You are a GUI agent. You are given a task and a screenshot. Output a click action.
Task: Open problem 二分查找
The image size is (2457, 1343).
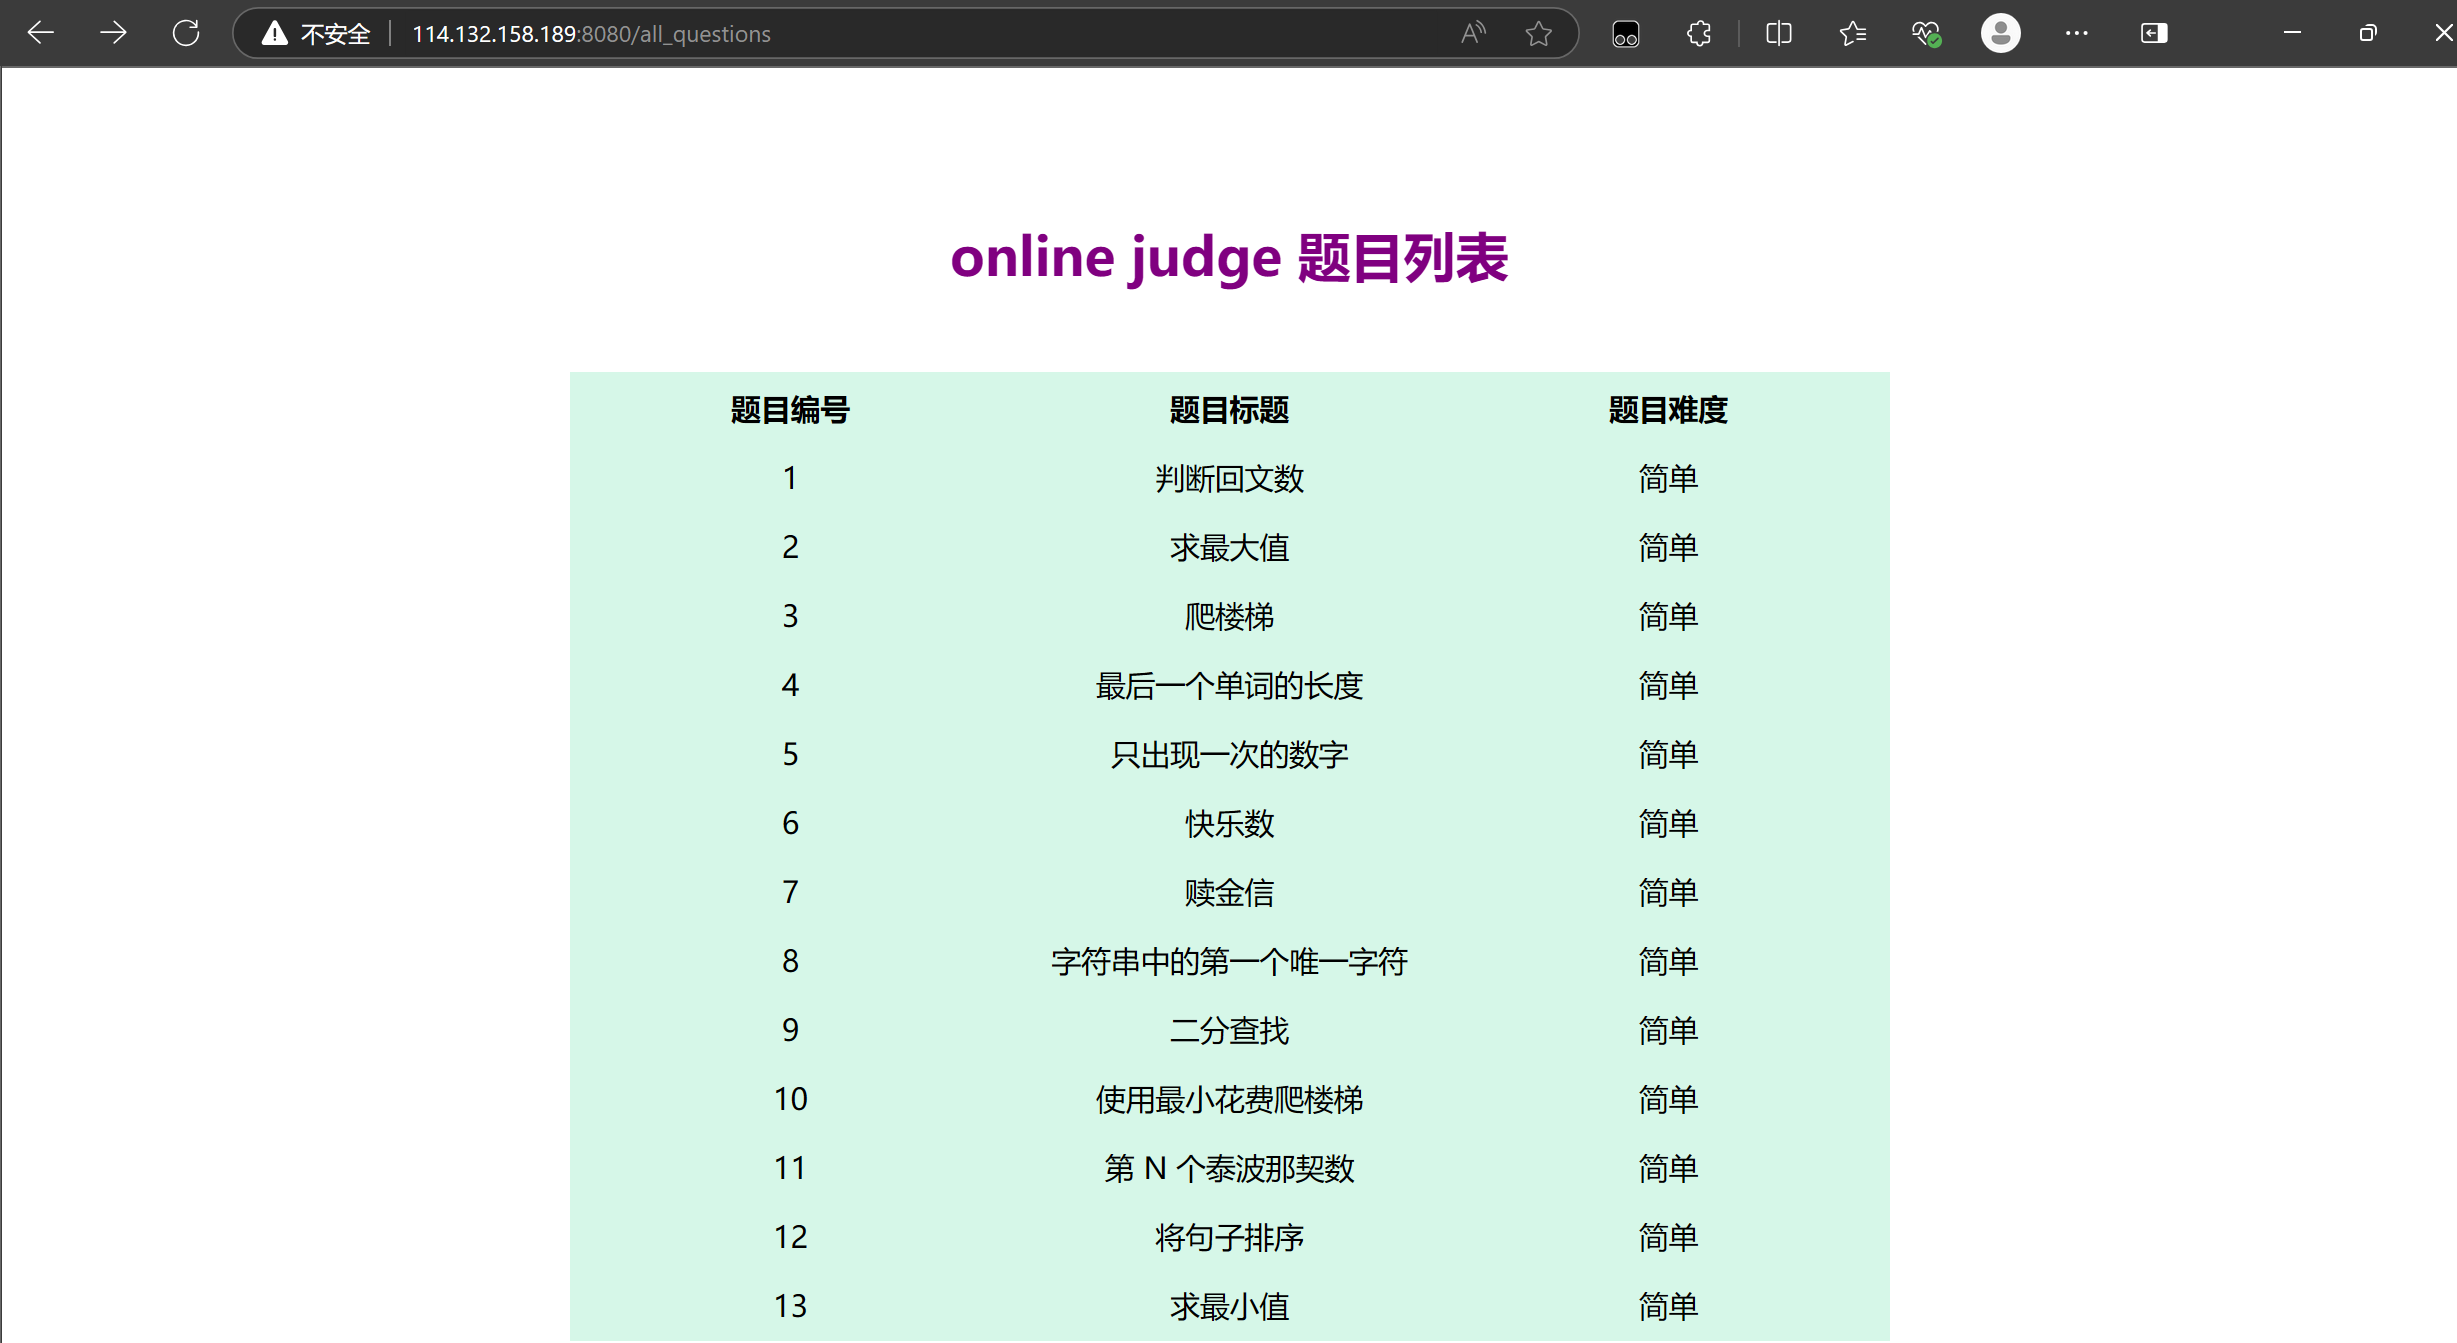(1229, 1031)
